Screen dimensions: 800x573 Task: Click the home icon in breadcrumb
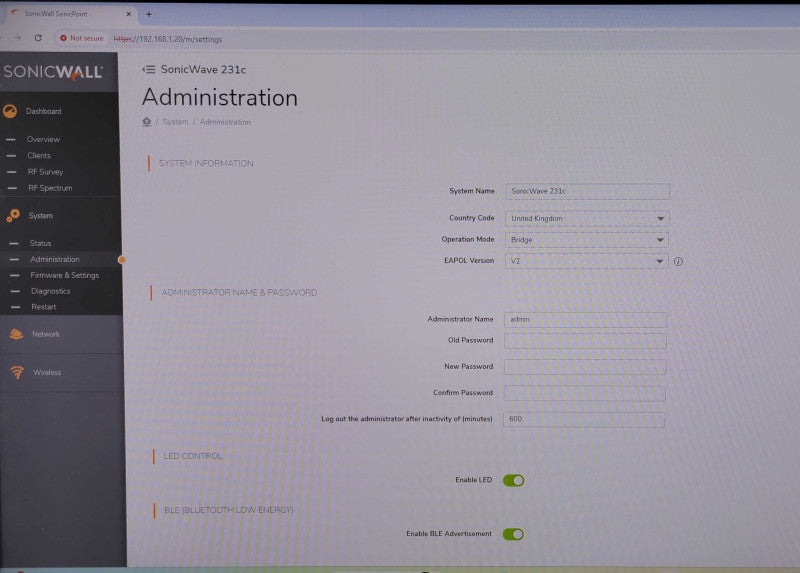[146, 121]
